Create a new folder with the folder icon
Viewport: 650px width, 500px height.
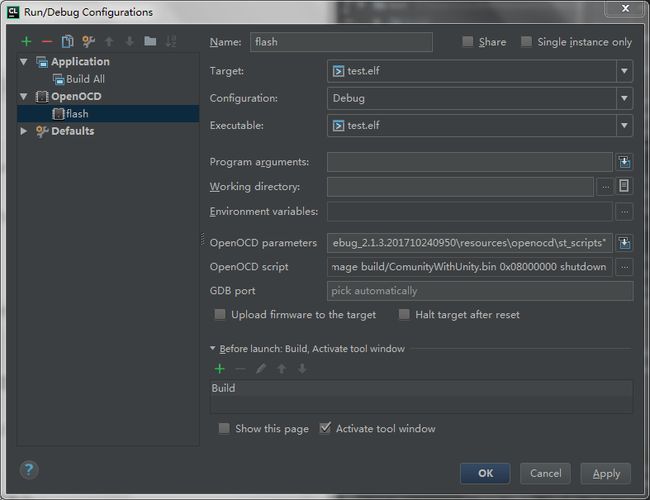pyautogui.click(x=150, y=41)
